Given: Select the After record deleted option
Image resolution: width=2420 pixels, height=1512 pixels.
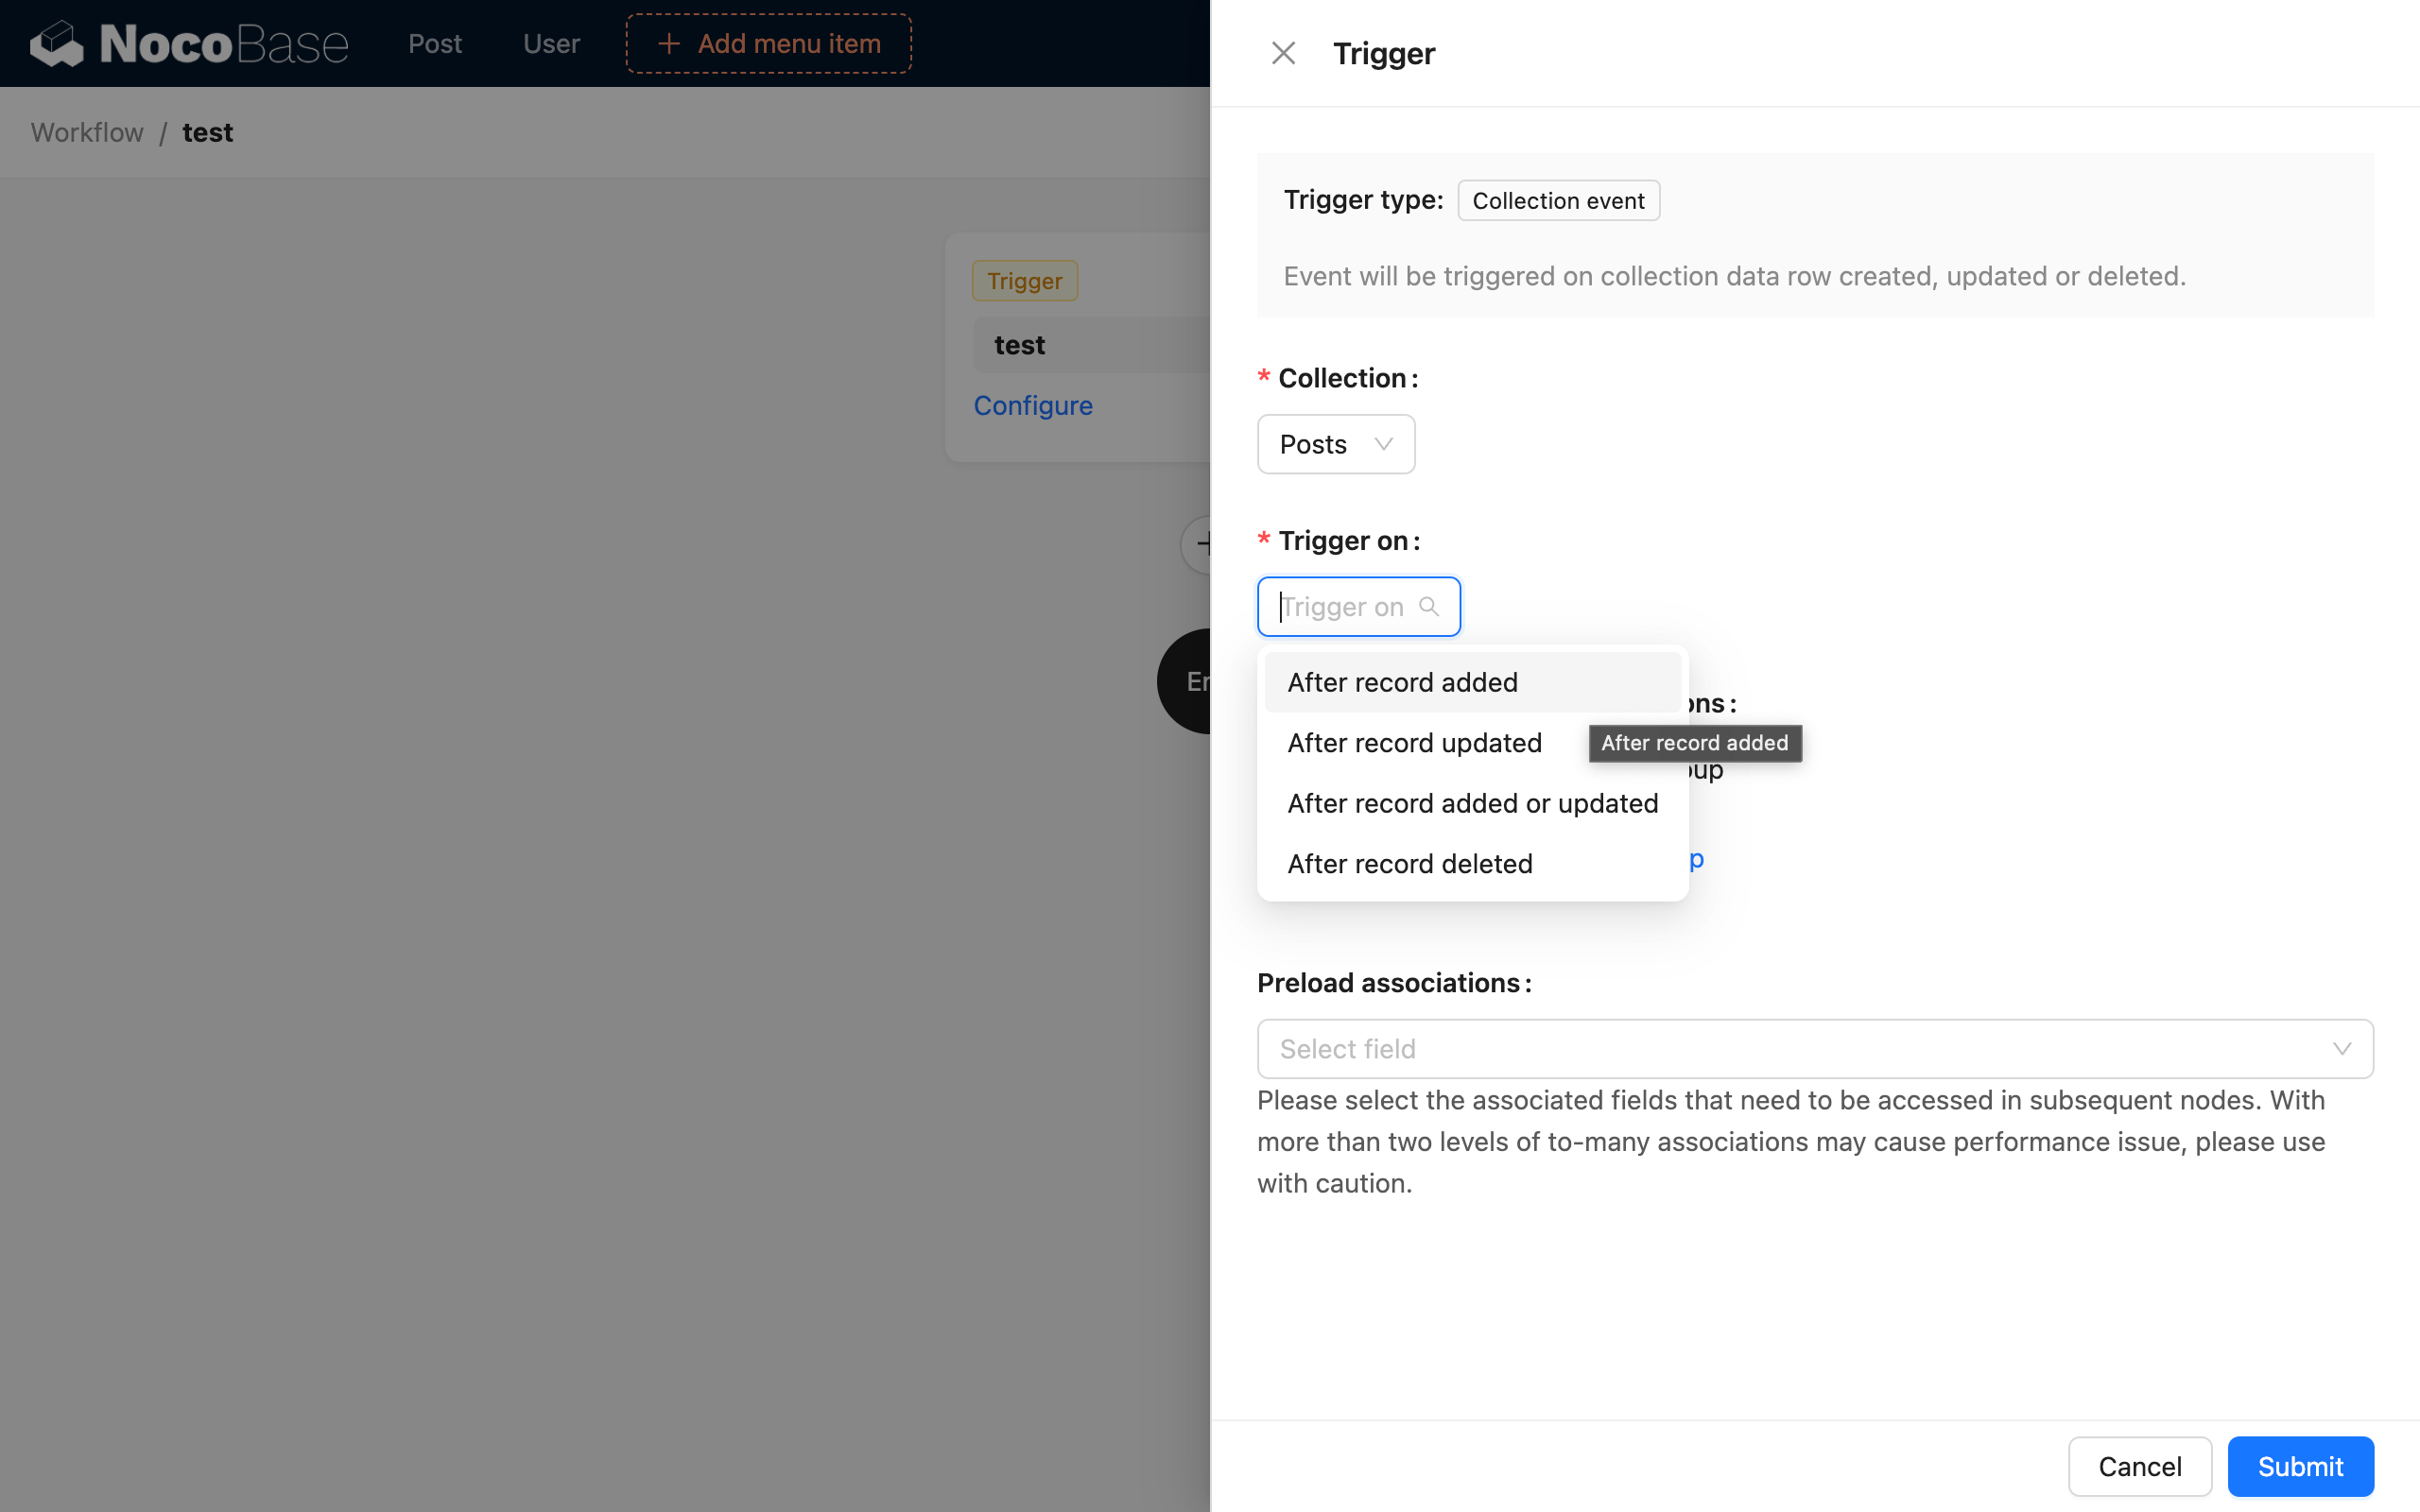Looking at the screenshot, I should pos(1409,862).
